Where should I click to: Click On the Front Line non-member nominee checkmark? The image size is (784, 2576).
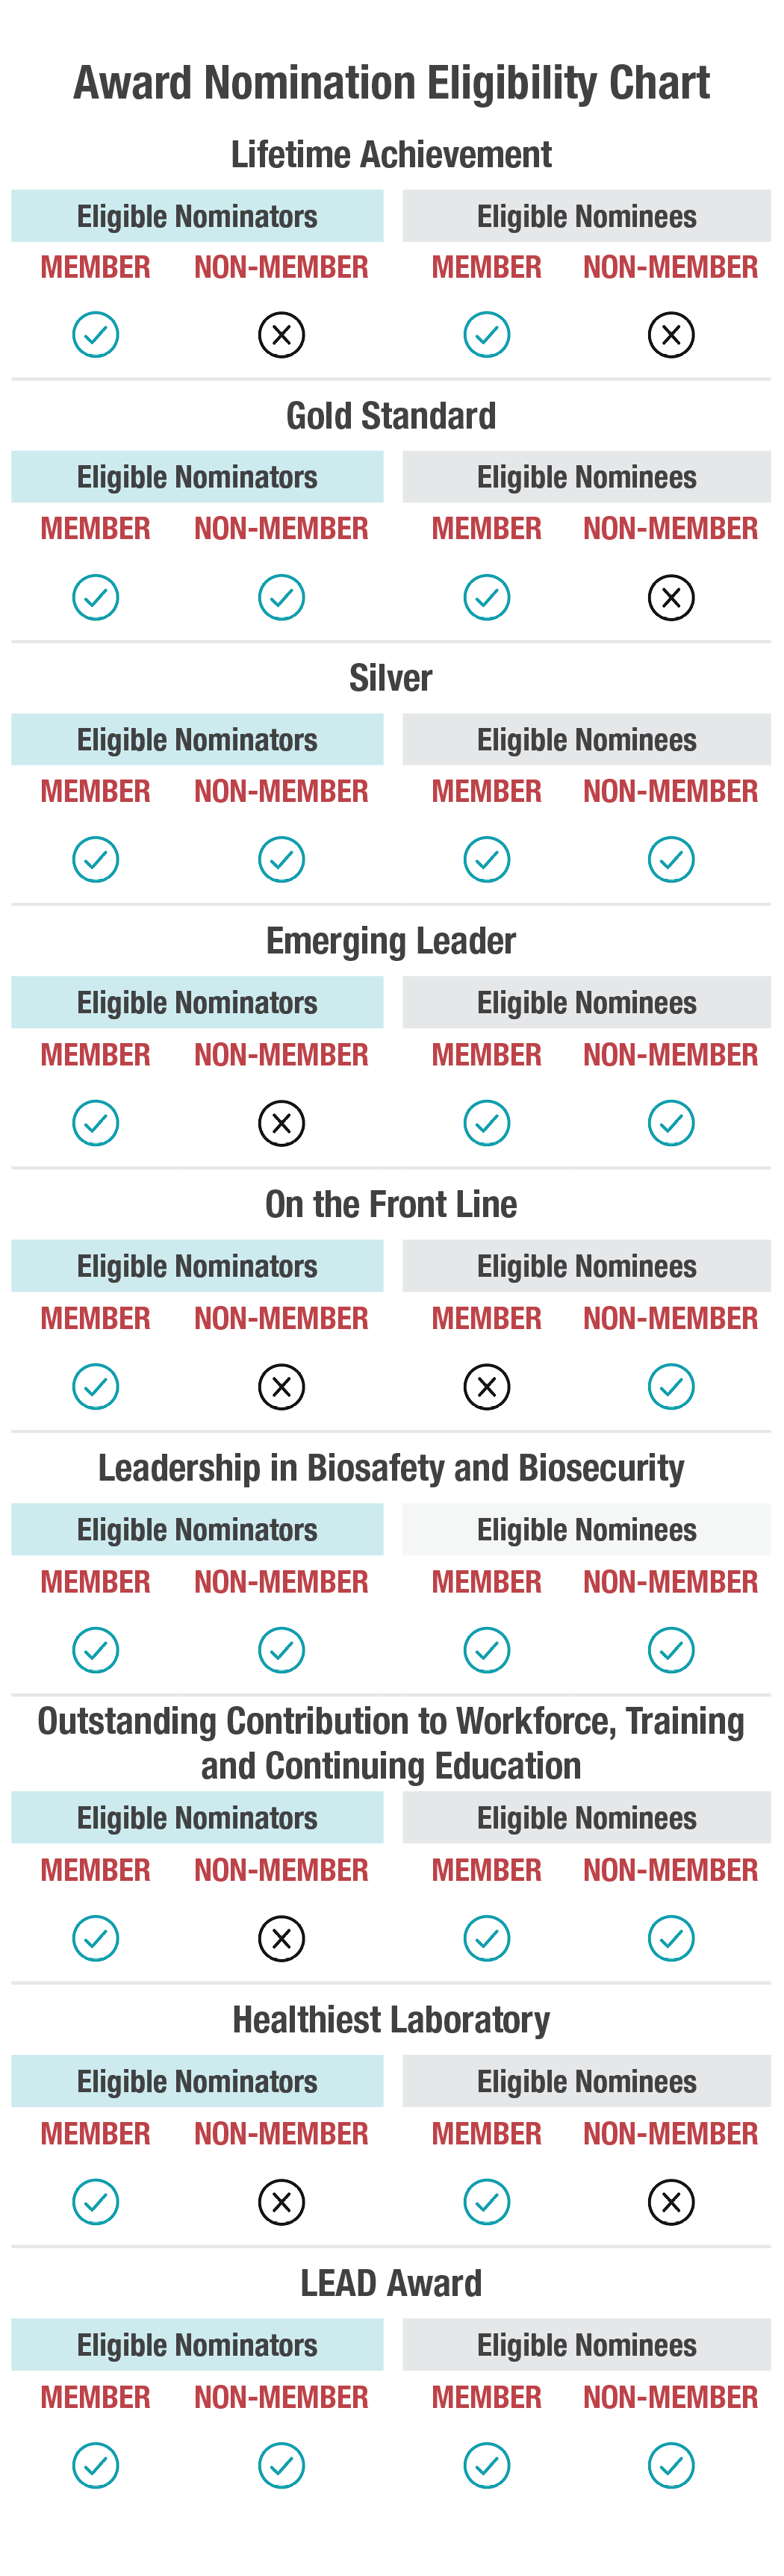pos(671,1387)
